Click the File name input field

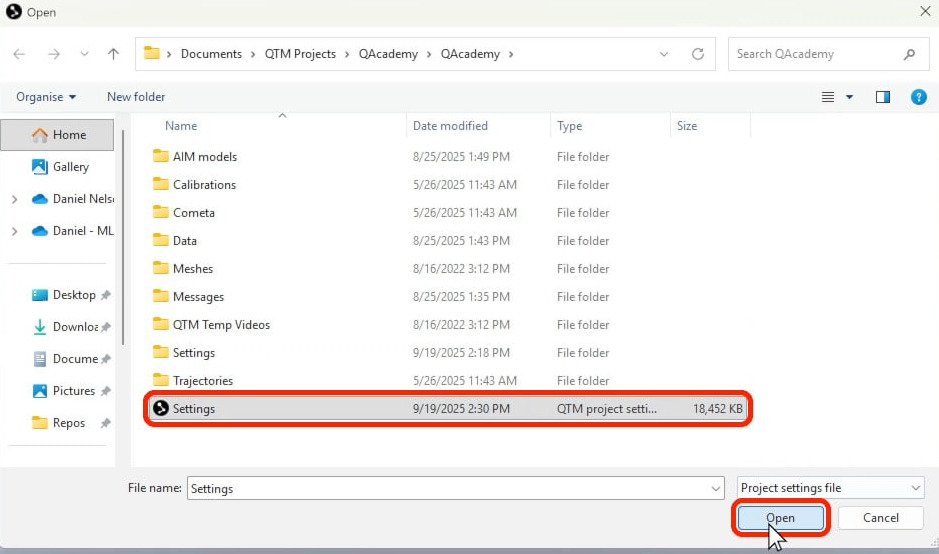pyautogui.click(x=456, y=488)
